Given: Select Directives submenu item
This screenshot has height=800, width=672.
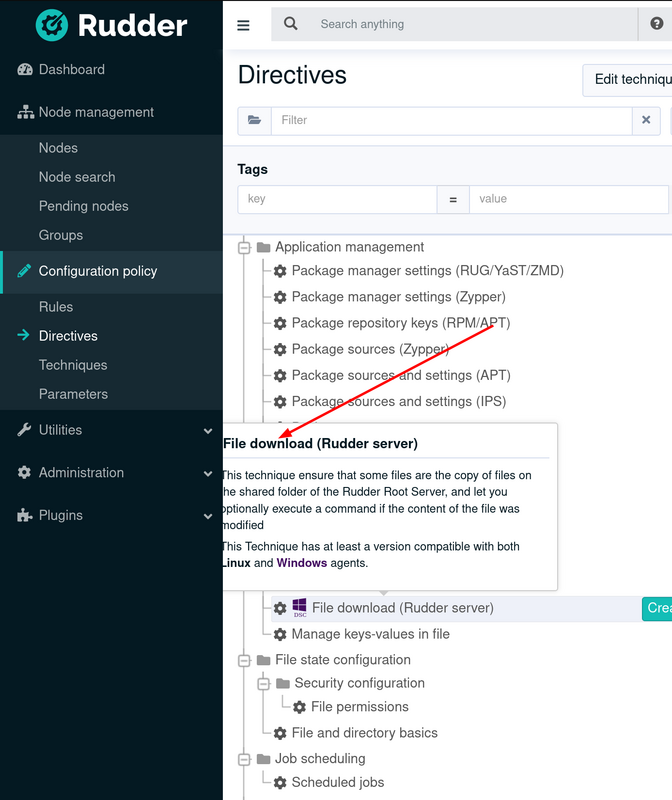Looking at the screenshot, I should click(68, 336).
